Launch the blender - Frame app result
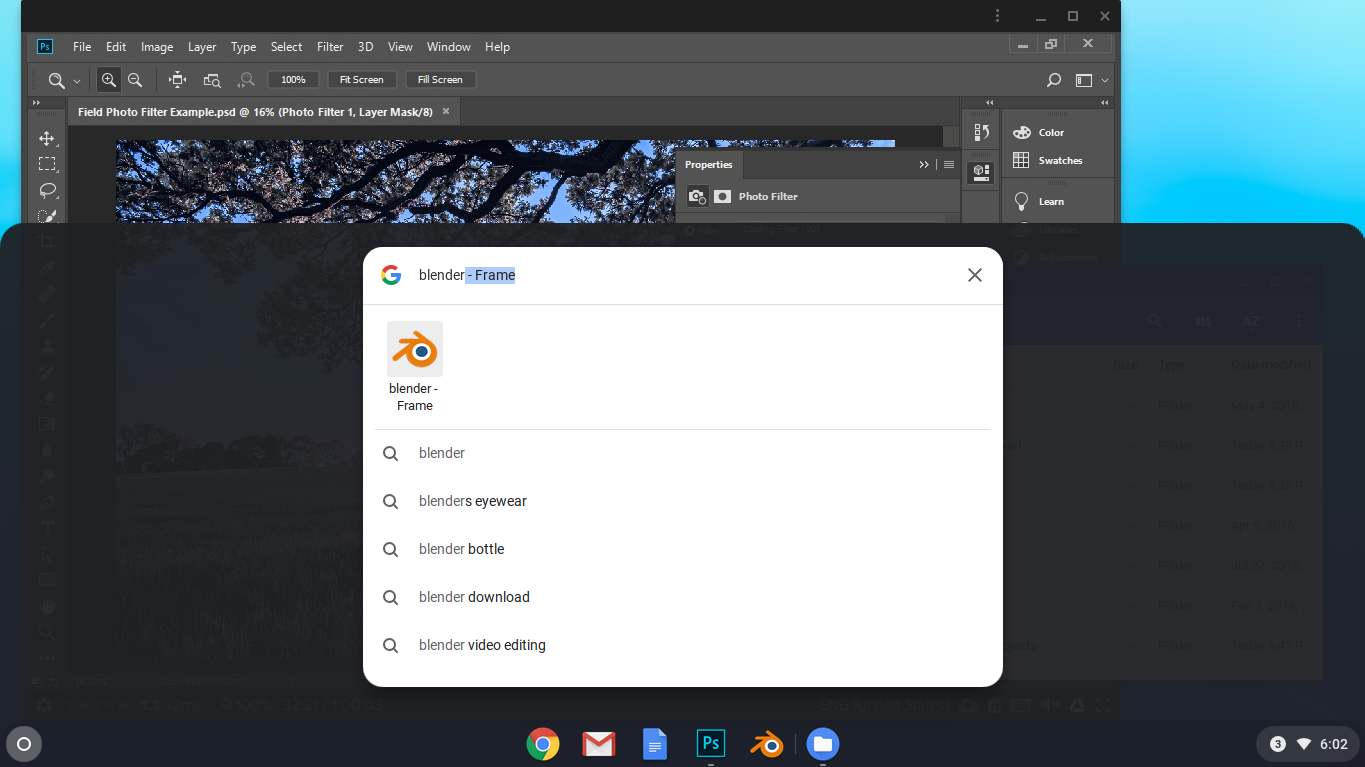This screenshot has height=767, width=1365. pos(414,366)
